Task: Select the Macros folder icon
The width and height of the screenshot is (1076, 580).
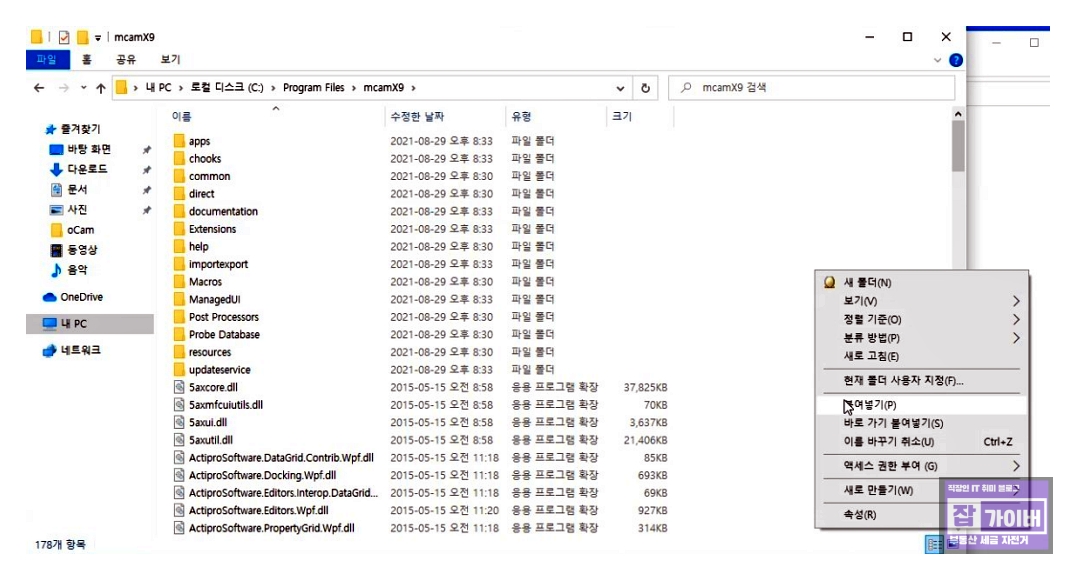Action: [179, 281]
